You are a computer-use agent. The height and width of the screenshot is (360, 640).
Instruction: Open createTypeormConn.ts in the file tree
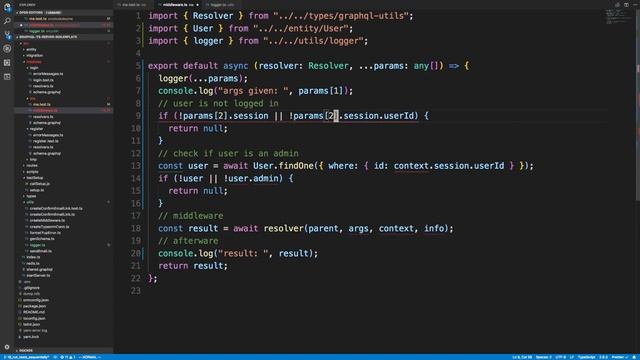tap(49, 227)
